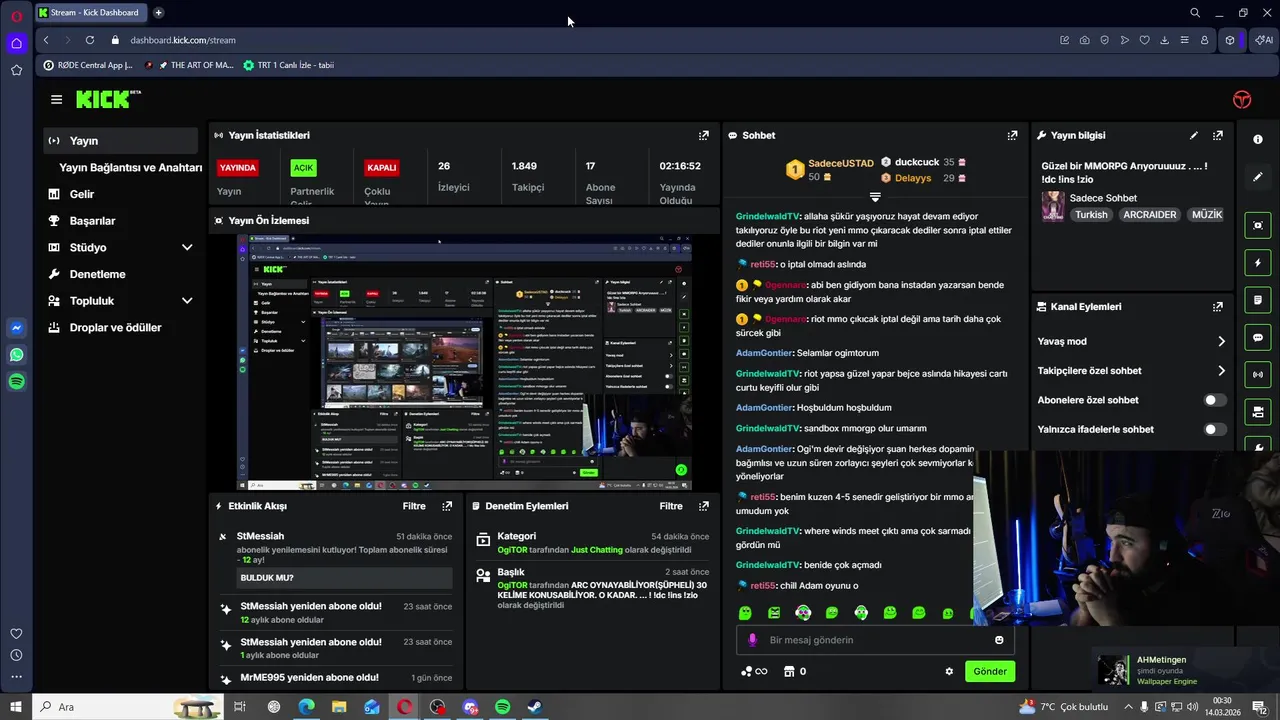Select Yayın in the sidebar
1280x720 pixels.
pos(121,141)
